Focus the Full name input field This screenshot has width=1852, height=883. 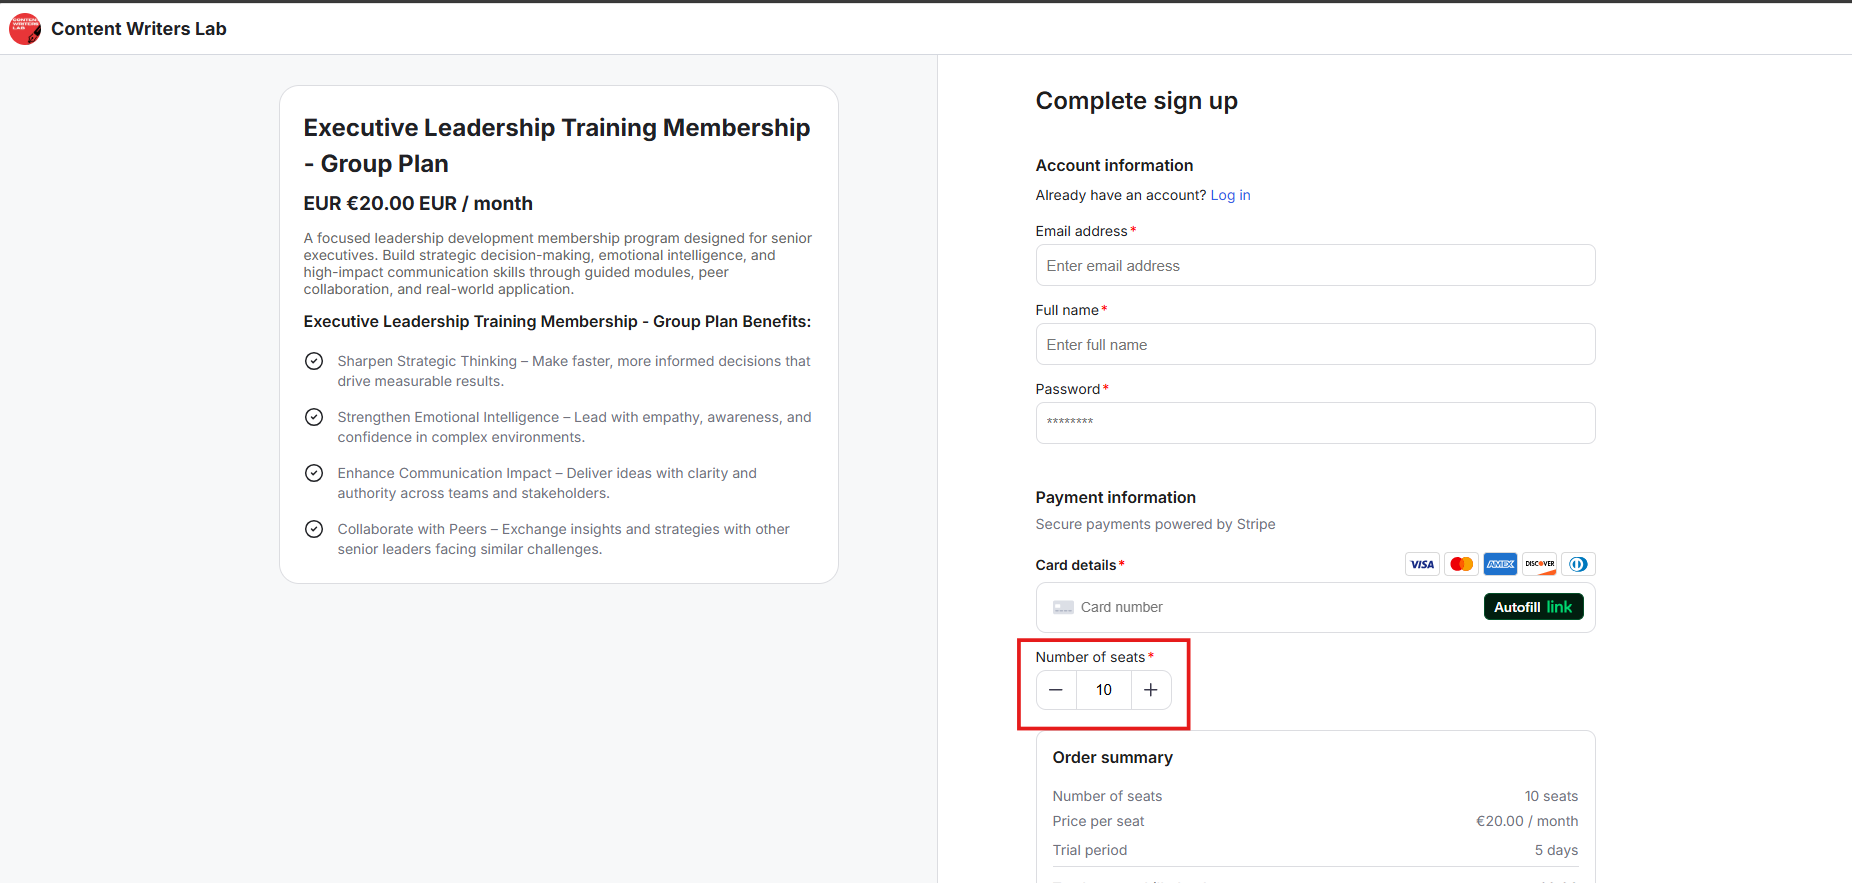pyautogui.click(x=1315, y=345)
